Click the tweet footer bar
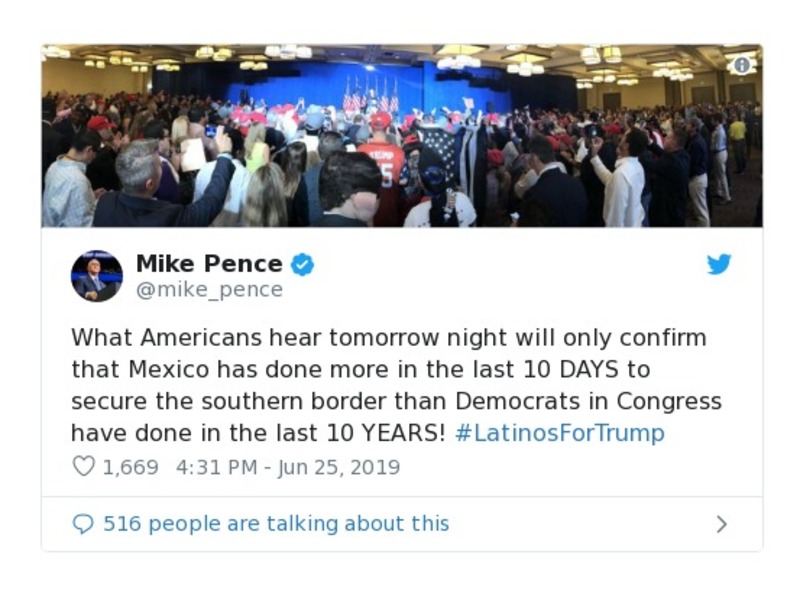 (x=400, y=522)
